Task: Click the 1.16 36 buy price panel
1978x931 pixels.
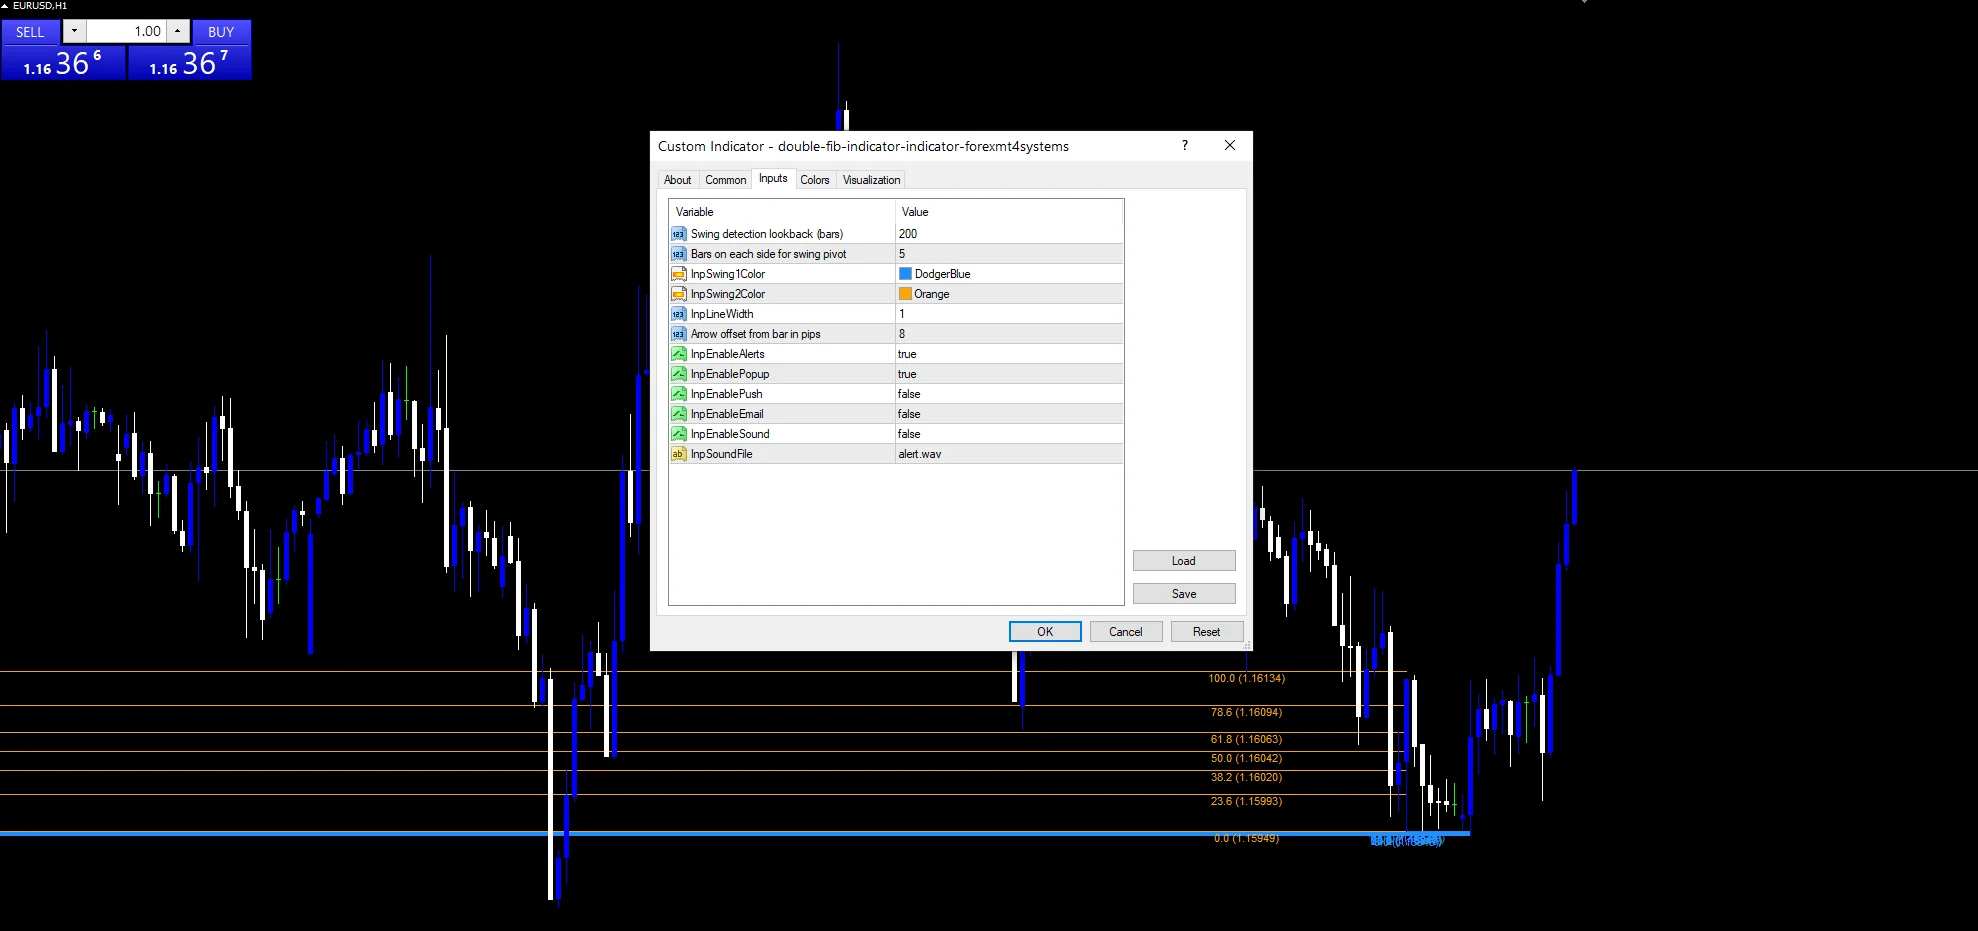Action: coord(189,63)
